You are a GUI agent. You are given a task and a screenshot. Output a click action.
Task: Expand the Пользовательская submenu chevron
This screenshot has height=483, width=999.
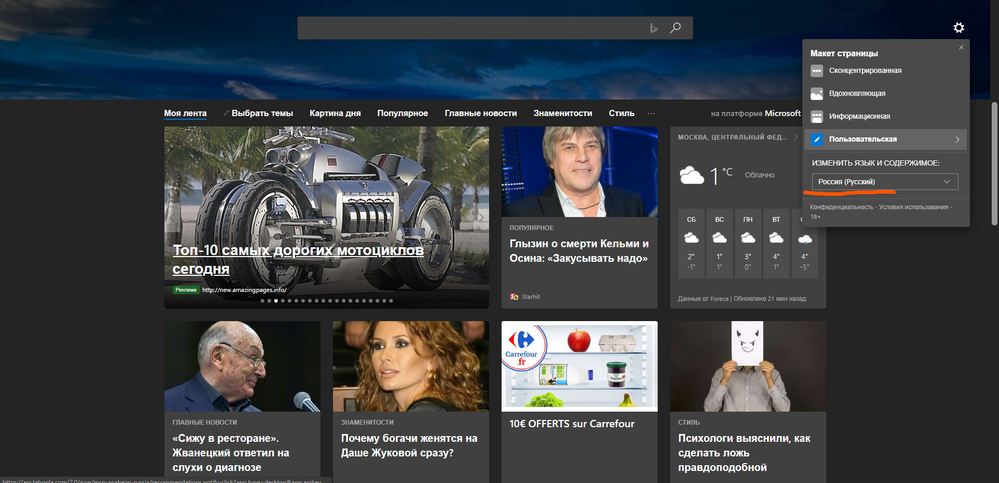957,140
